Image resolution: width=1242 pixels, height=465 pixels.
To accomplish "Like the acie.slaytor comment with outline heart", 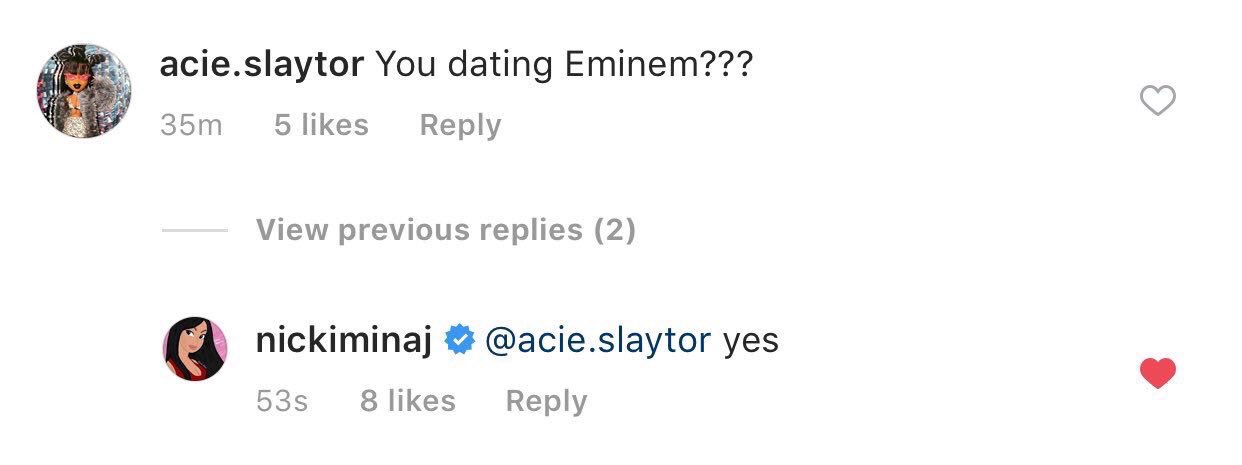I will 1158,101.
